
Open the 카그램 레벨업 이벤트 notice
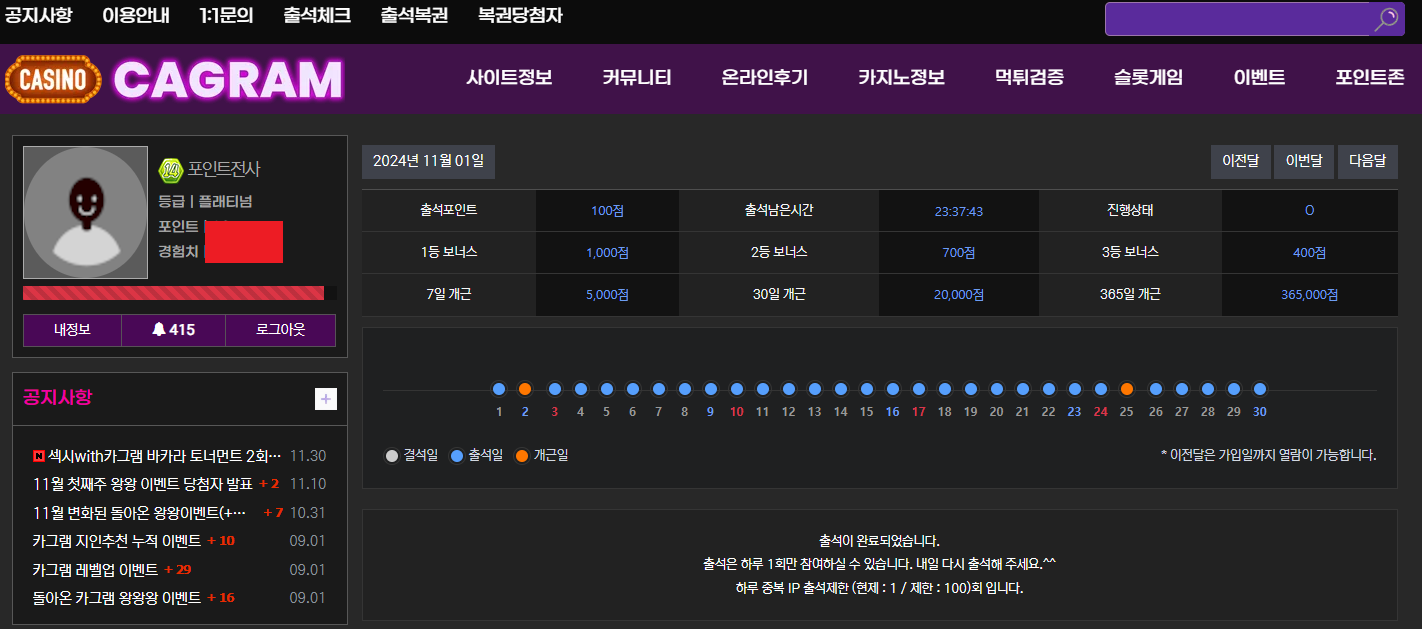[95, 570]
